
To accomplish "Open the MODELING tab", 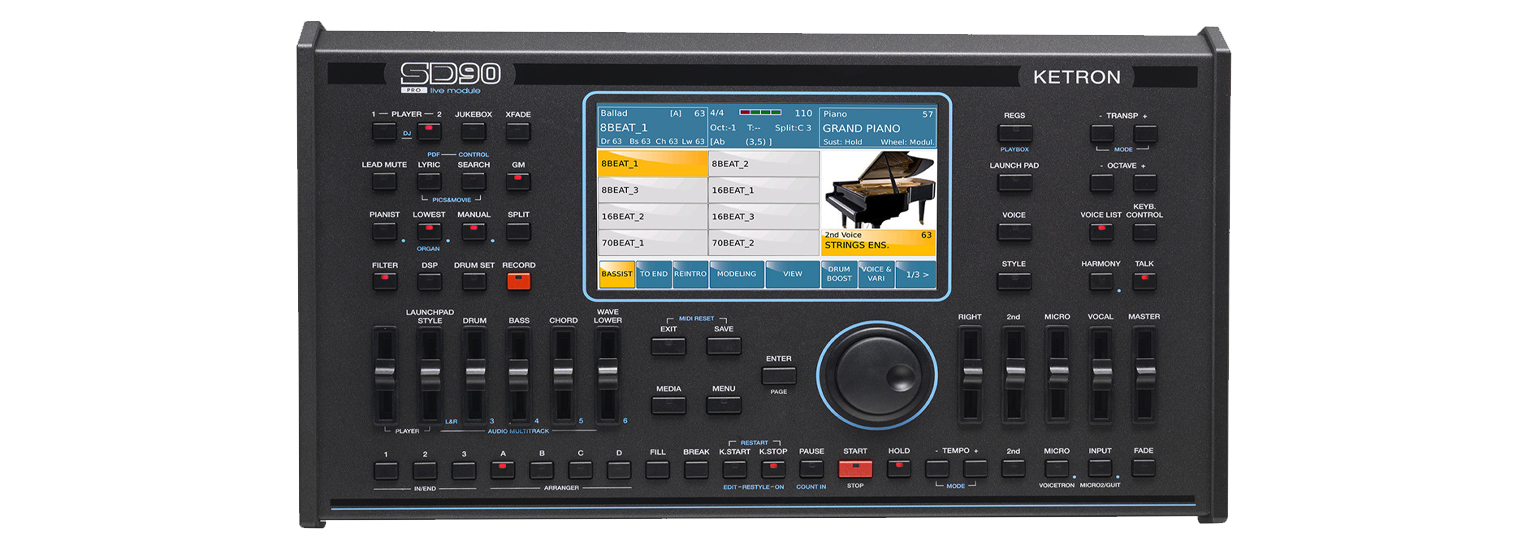I will 736,274.
